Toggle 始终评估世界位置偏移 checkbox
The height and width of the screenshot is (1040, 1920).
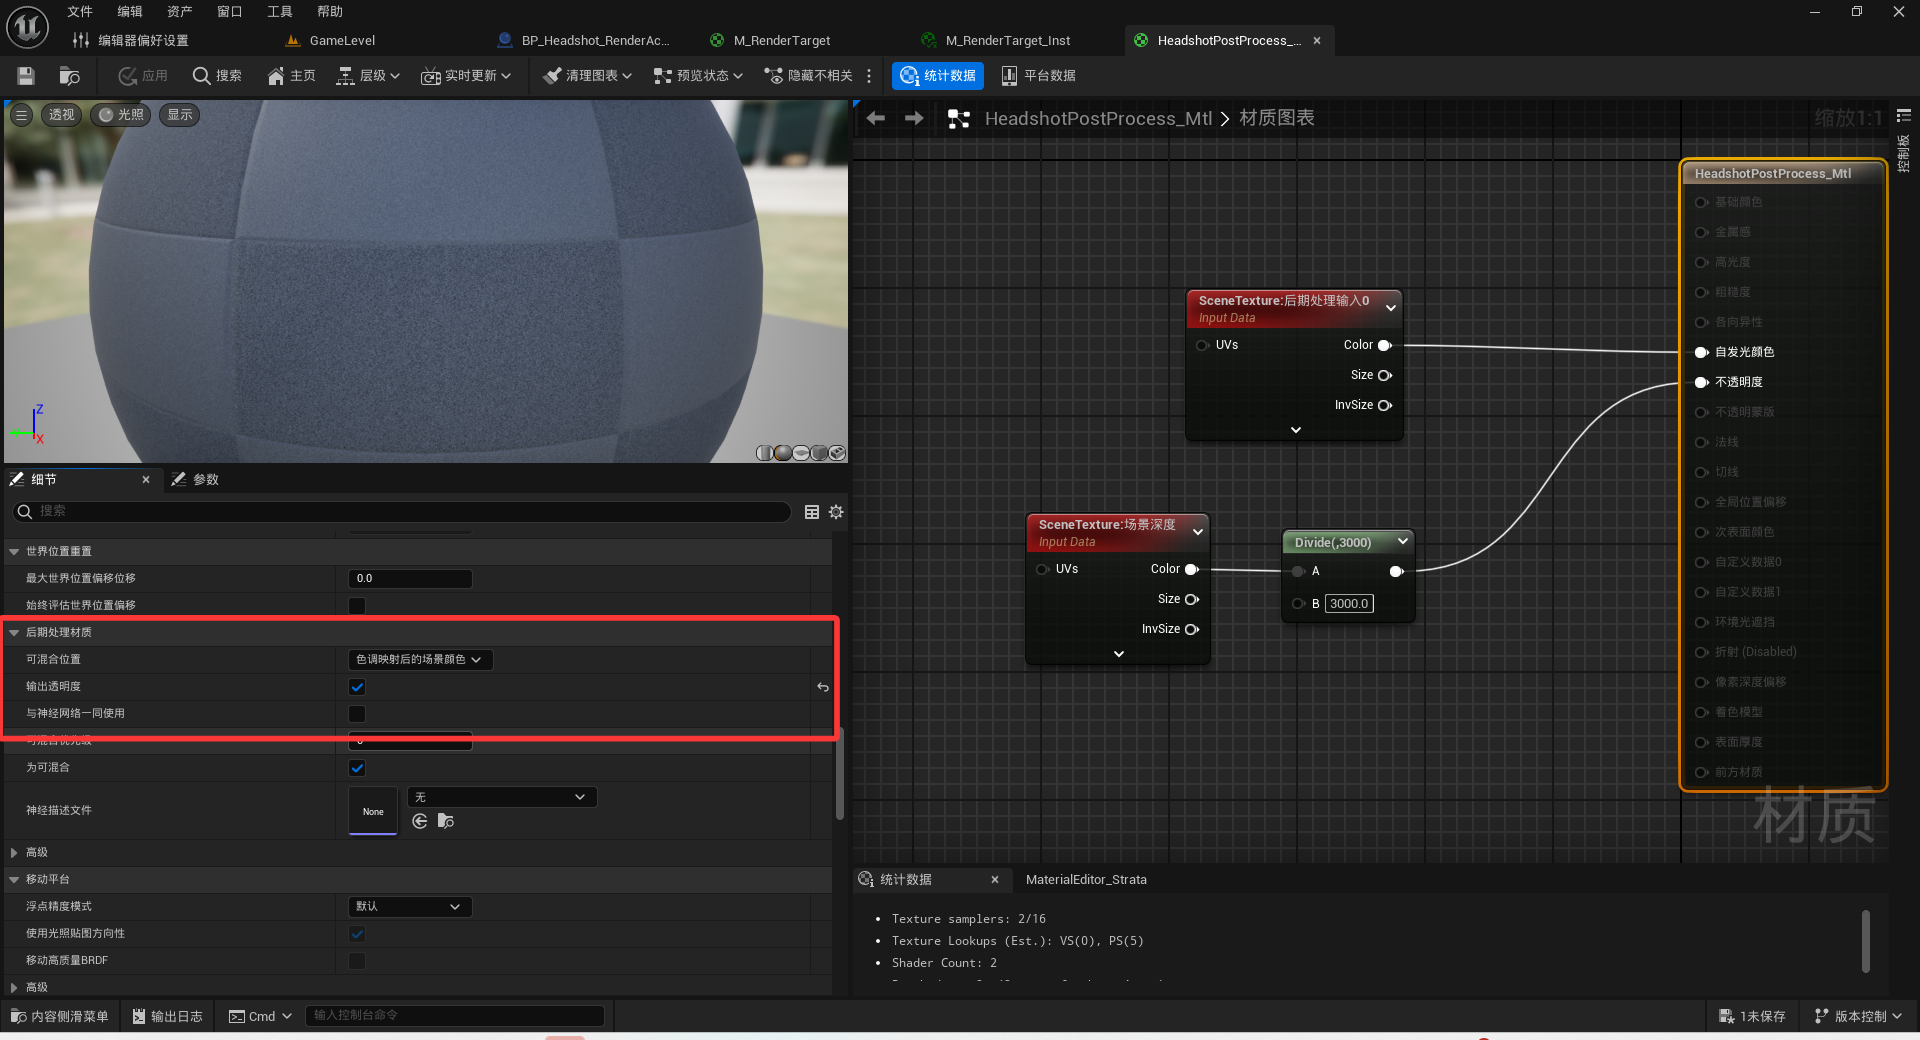coord(357,606)
